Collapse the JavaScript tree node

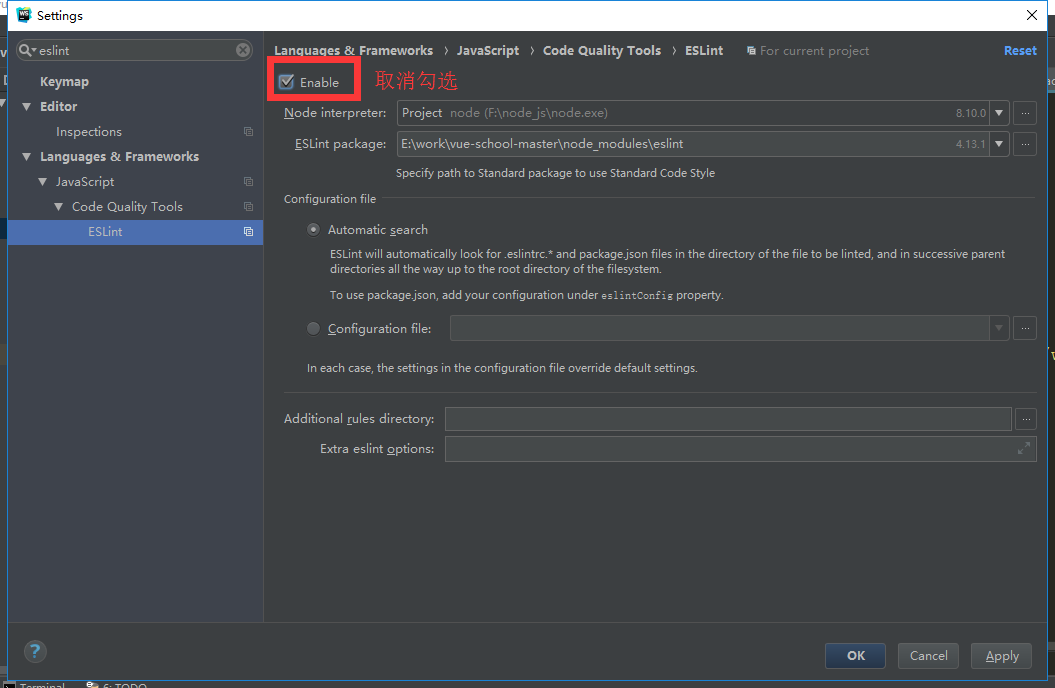(43, 182)
